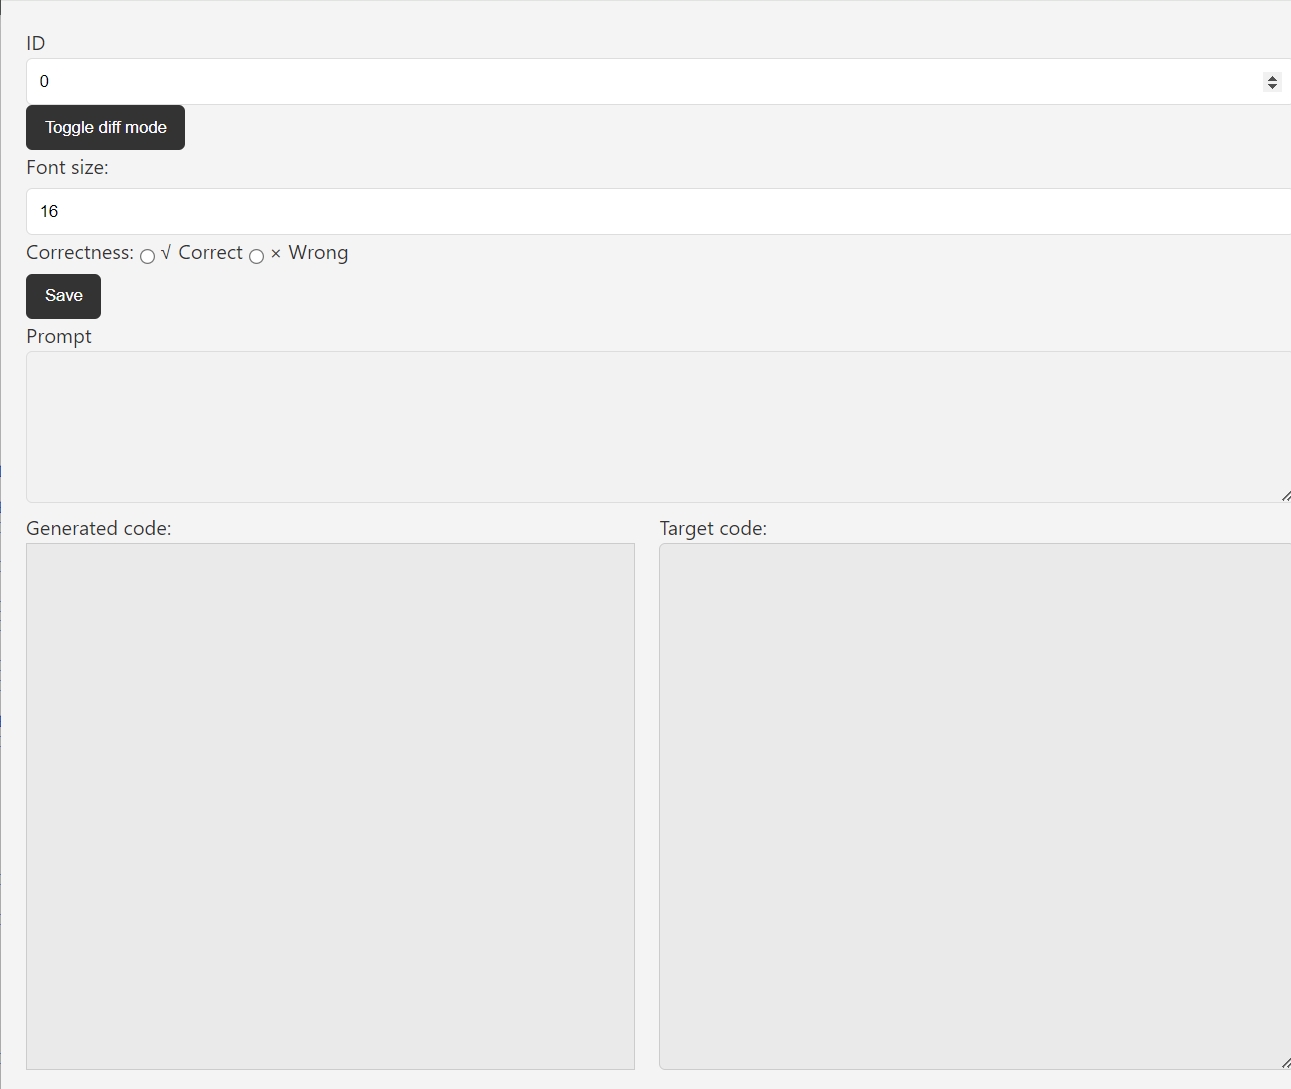Viewport: 1291px width, 1089px height.
Task: Click the 'ID' label text
Action: 36,43
